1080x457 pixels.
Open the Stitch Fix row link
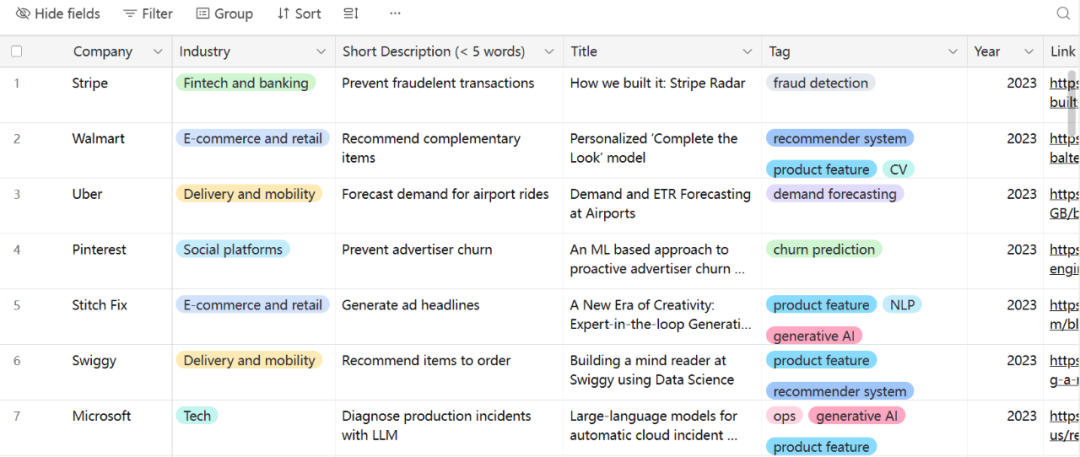[1063, 315]
